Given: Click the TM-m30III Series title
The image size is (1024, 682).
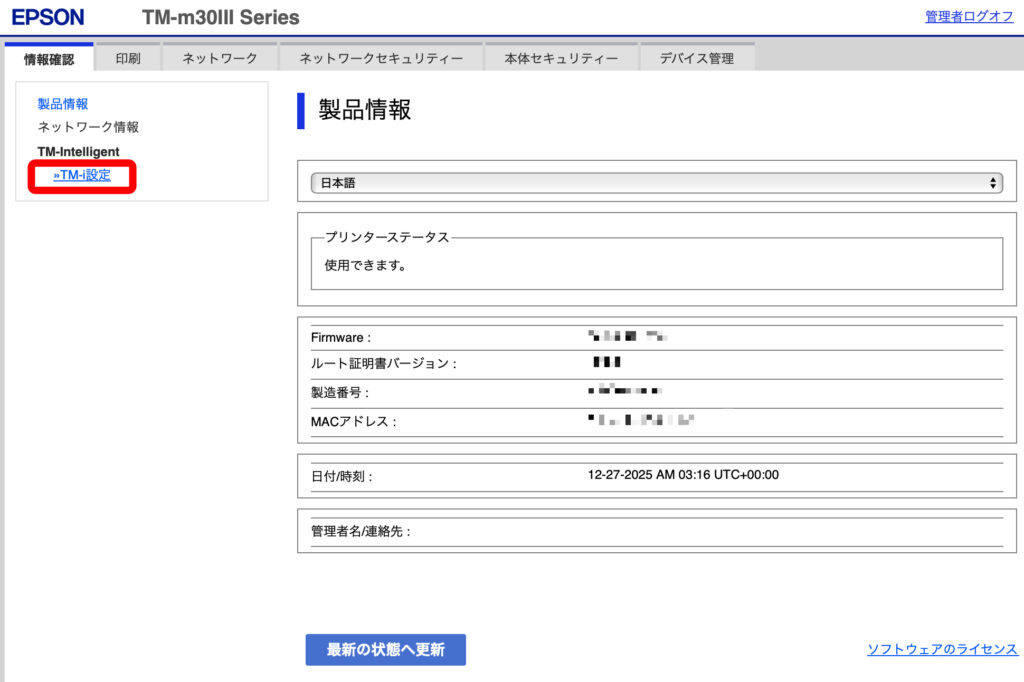Looking at the screenshot, I should (x=220, y=17).
